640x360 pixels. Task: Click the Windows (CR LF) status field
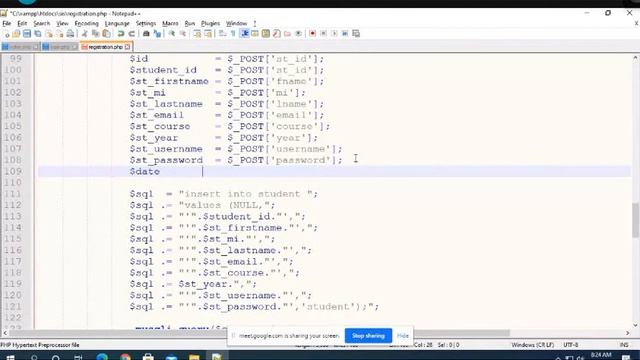(x=532, y=345)
